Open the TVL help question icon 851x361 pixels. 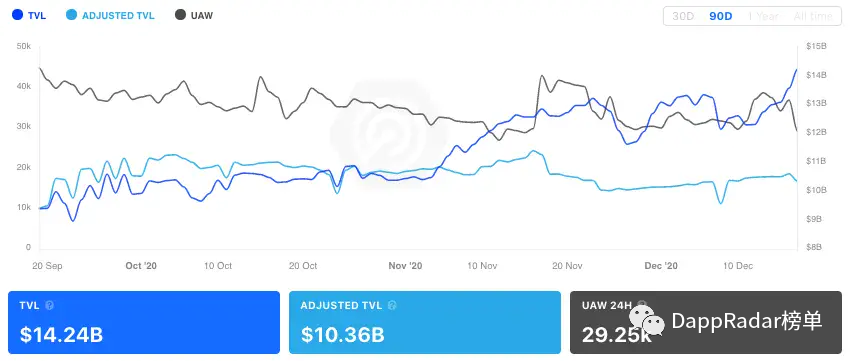[49, 306]
